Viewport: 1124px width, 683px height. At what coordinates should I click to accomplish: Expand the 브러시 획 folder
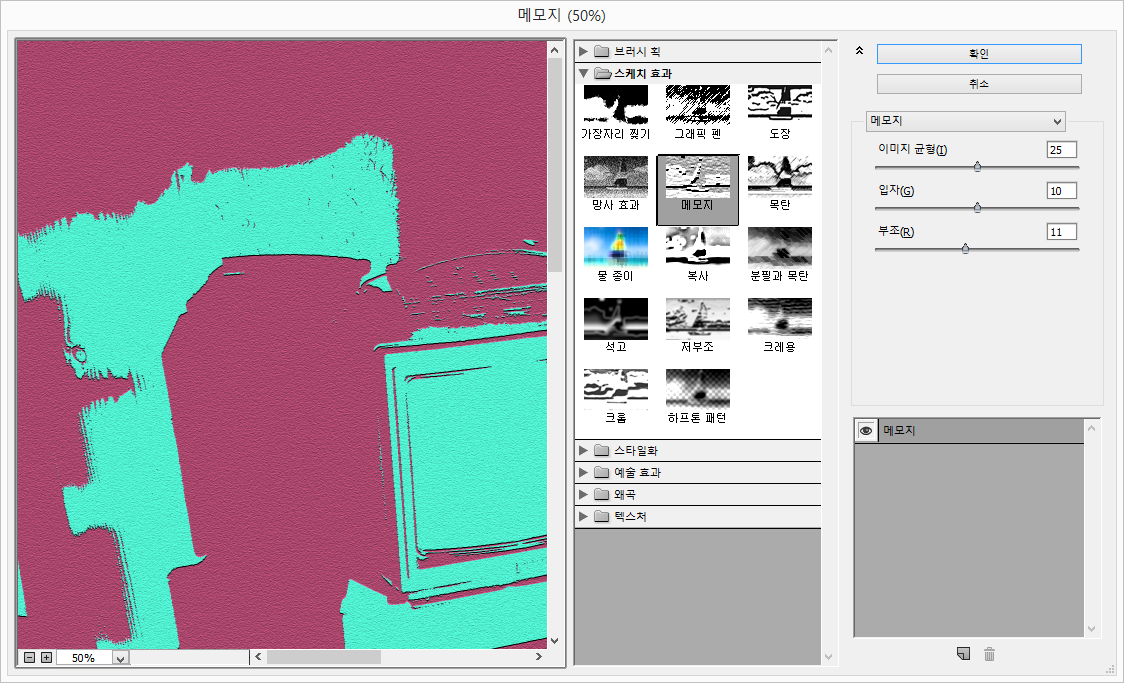(x=584, y=51)
